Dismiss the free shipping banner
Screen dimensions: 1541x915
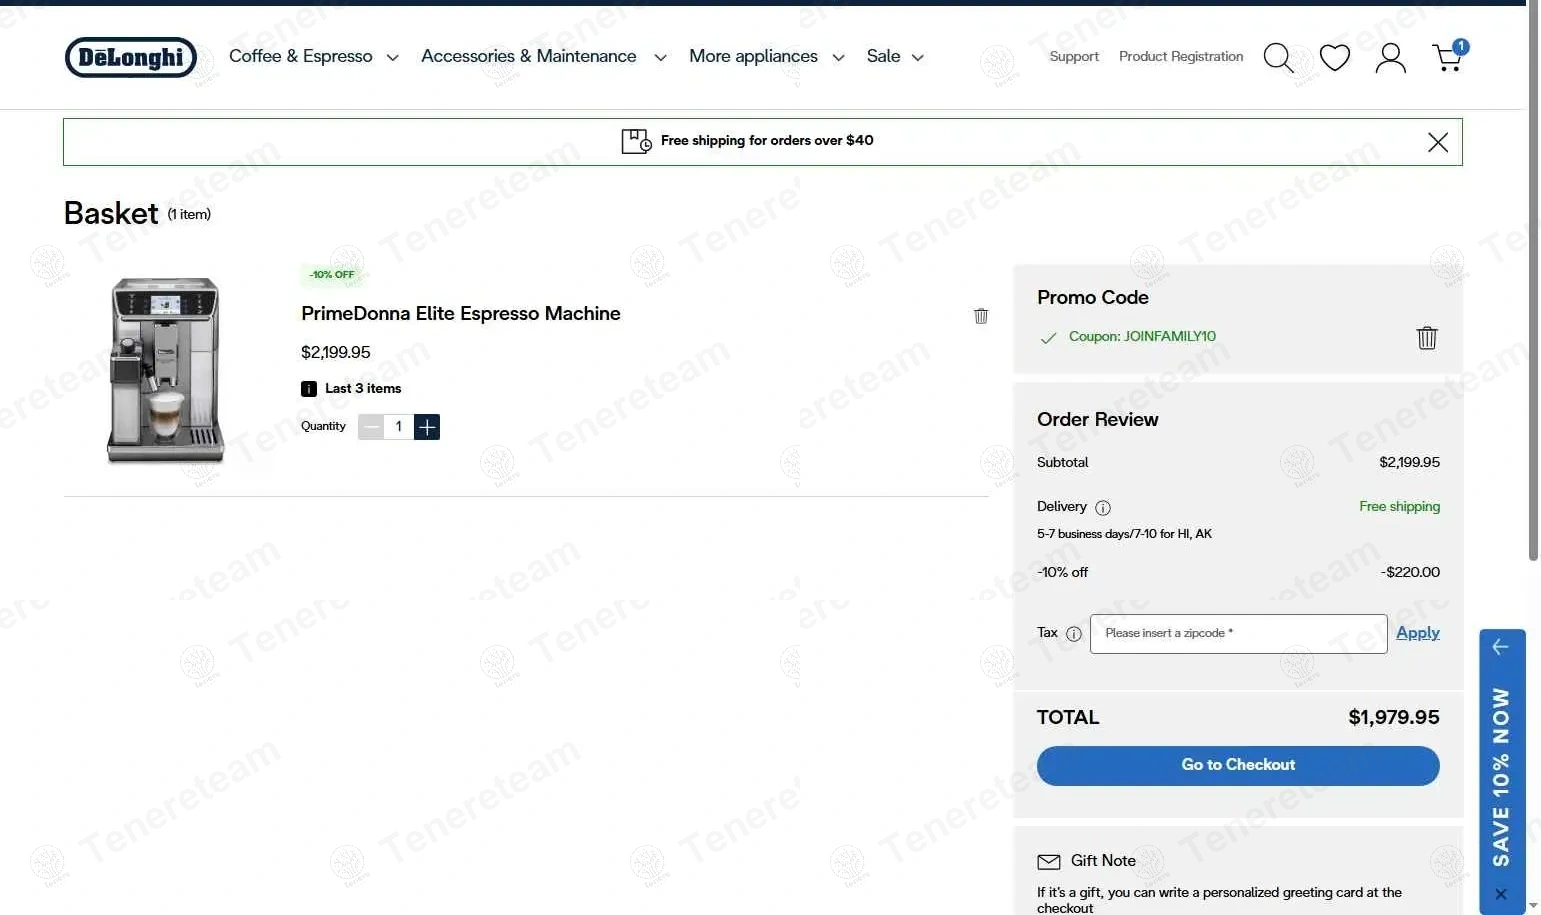click(x=1437, y=142)
